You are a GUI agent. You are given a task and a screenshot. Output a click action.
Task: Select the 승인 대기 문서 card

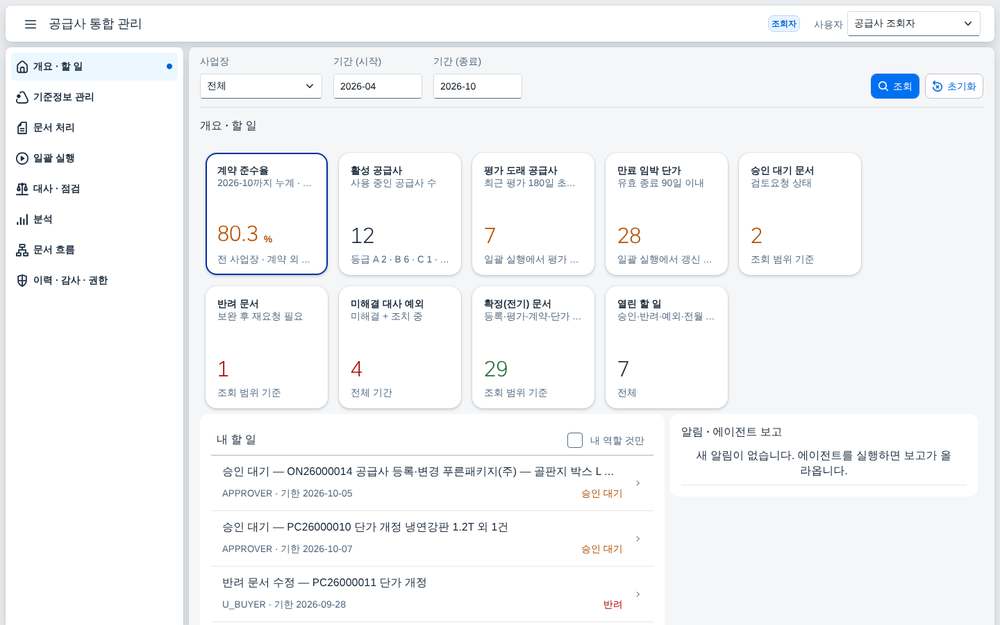coord(800,214)
